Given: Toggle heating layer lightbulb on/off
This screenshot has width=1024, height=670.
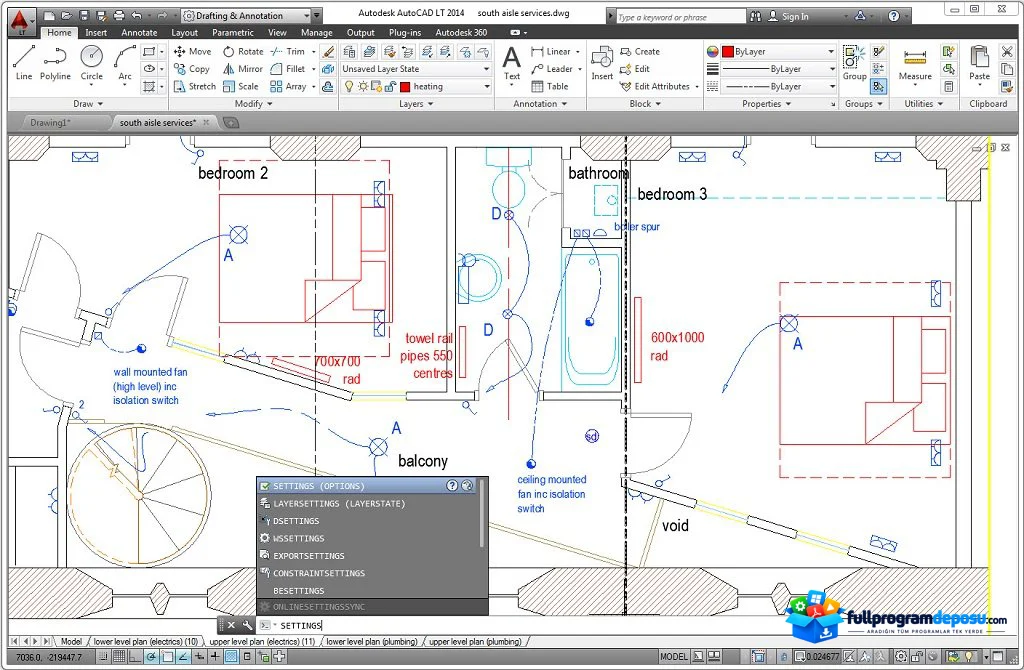Looking at the screenshot, I should coord(349,86).
